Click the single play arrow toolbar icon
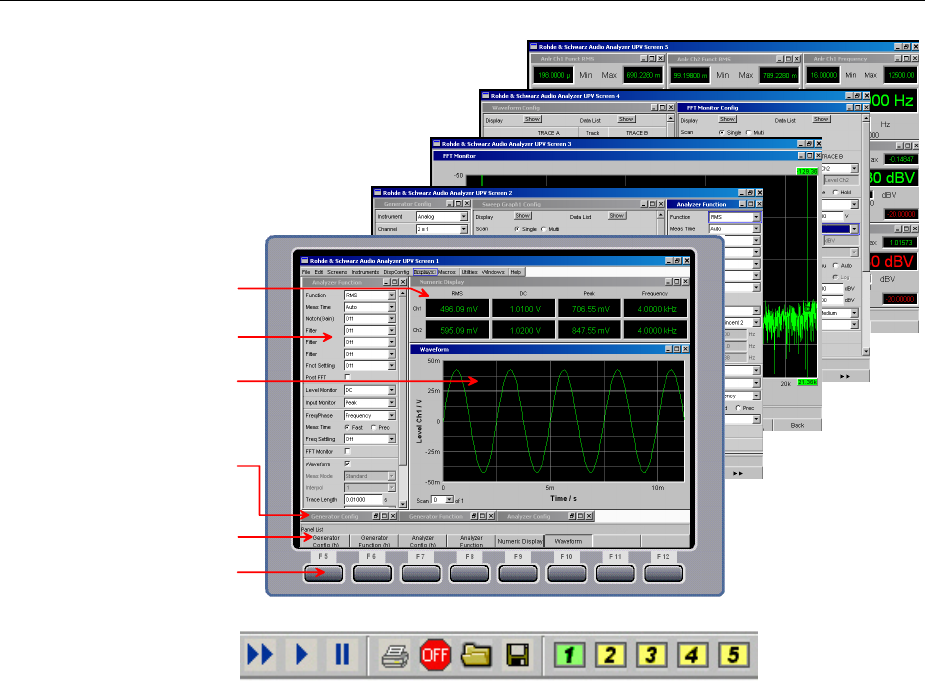Image resolution: width=925 pixels, height=681 pixels. [301, 654]
